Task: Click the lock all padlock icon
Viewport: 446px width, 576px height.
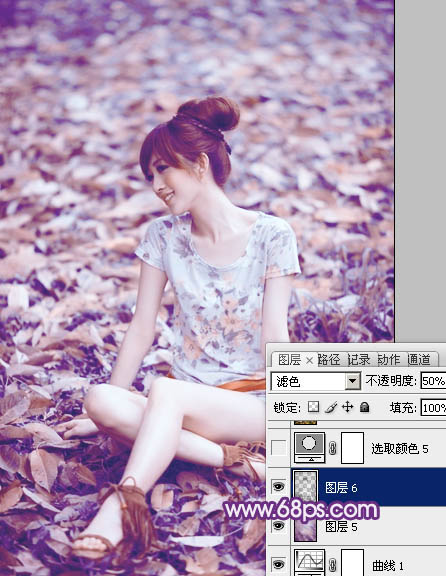Action: (x=364, y=407)
